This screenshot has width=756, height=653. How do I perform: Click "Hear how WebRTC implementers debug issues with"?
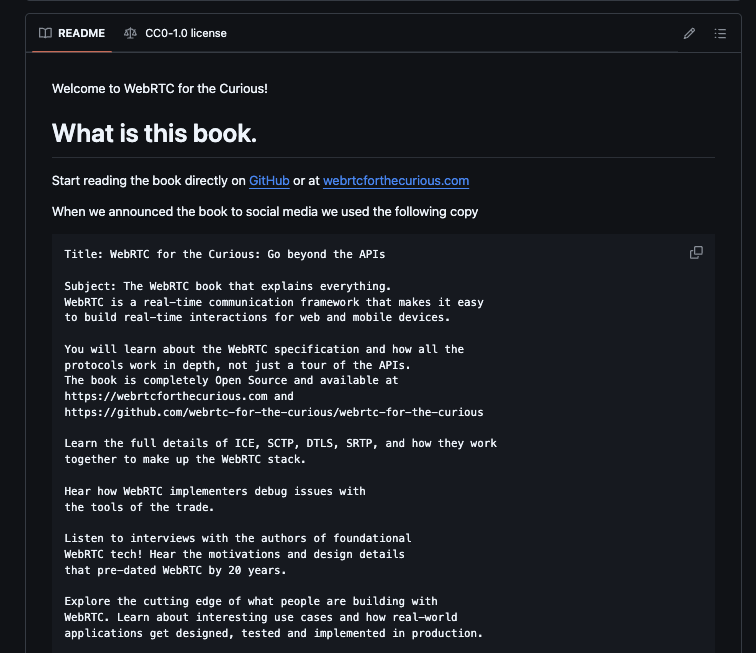215,491
